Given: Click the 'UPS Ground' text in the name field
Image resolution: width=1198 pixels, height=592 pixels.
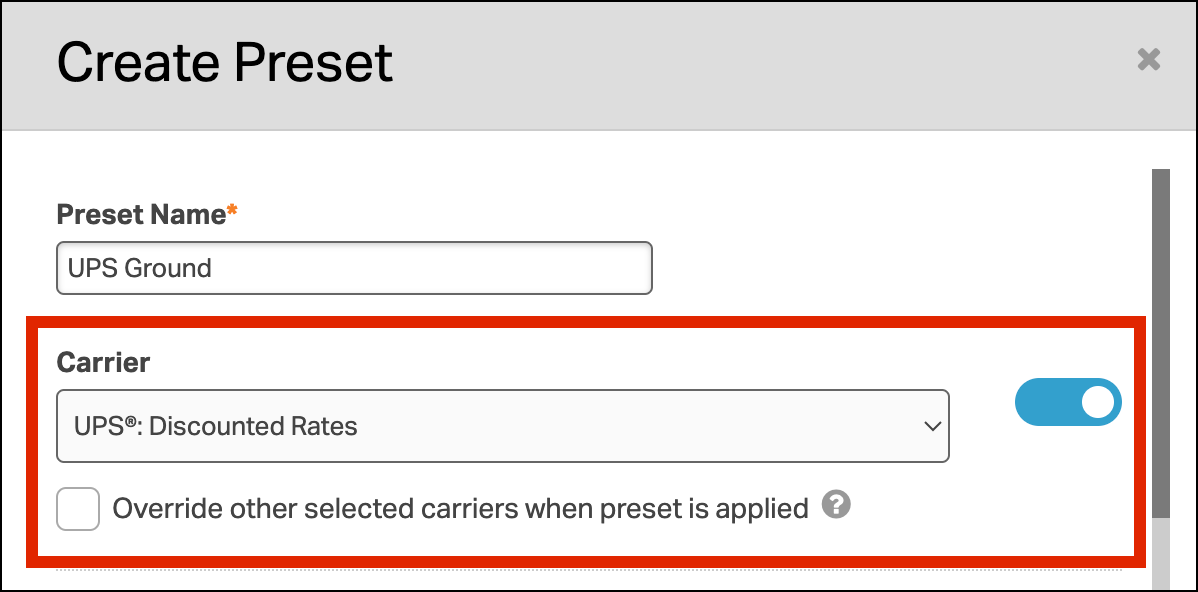Looking at the screenshot, I should [139, 268].
